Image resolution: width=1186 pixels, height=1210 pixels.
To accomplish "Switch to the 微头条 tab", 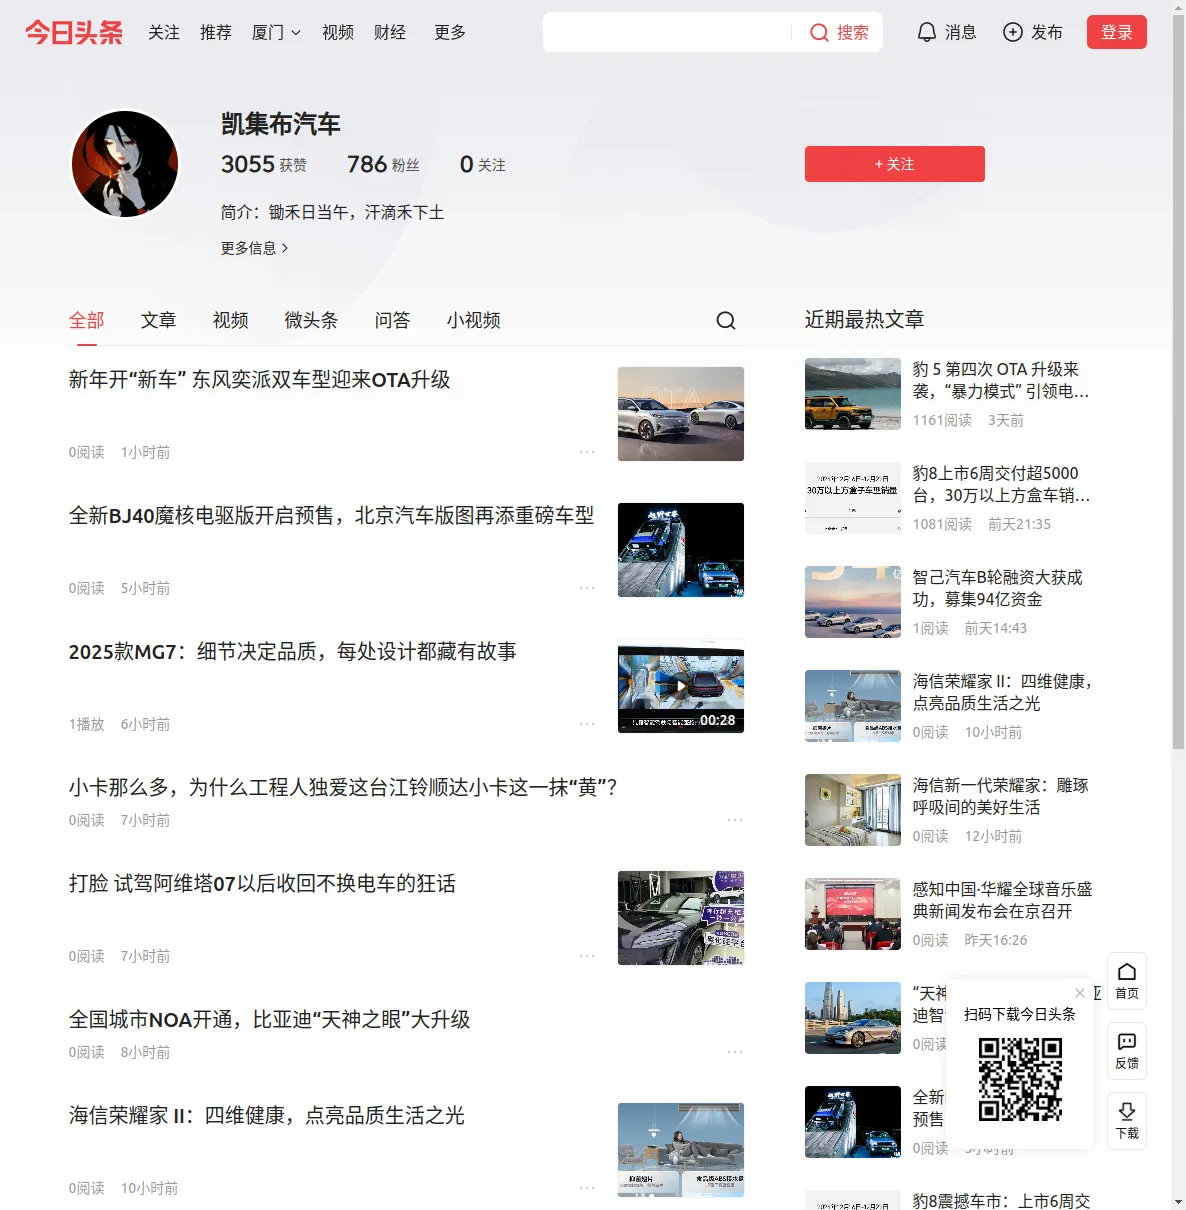I will 311,320.
